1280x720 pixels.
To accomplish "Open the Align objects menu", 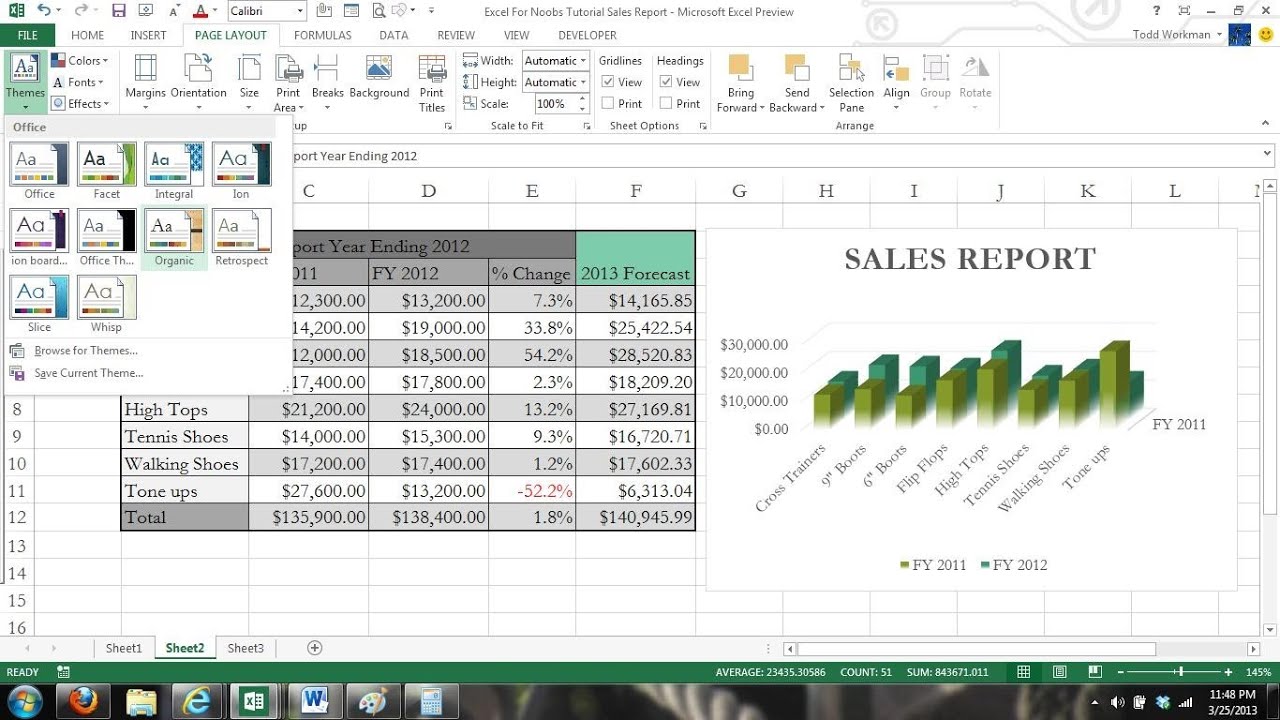I will (x=896, y=80).
